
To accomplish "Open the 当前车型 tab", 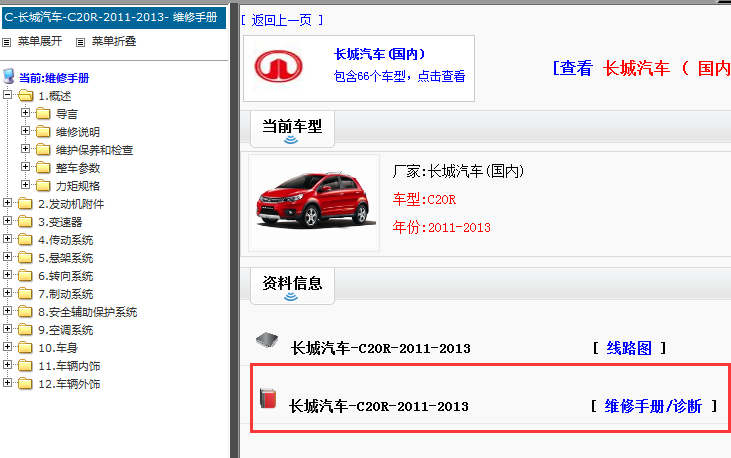I will (x=292, y=129).
